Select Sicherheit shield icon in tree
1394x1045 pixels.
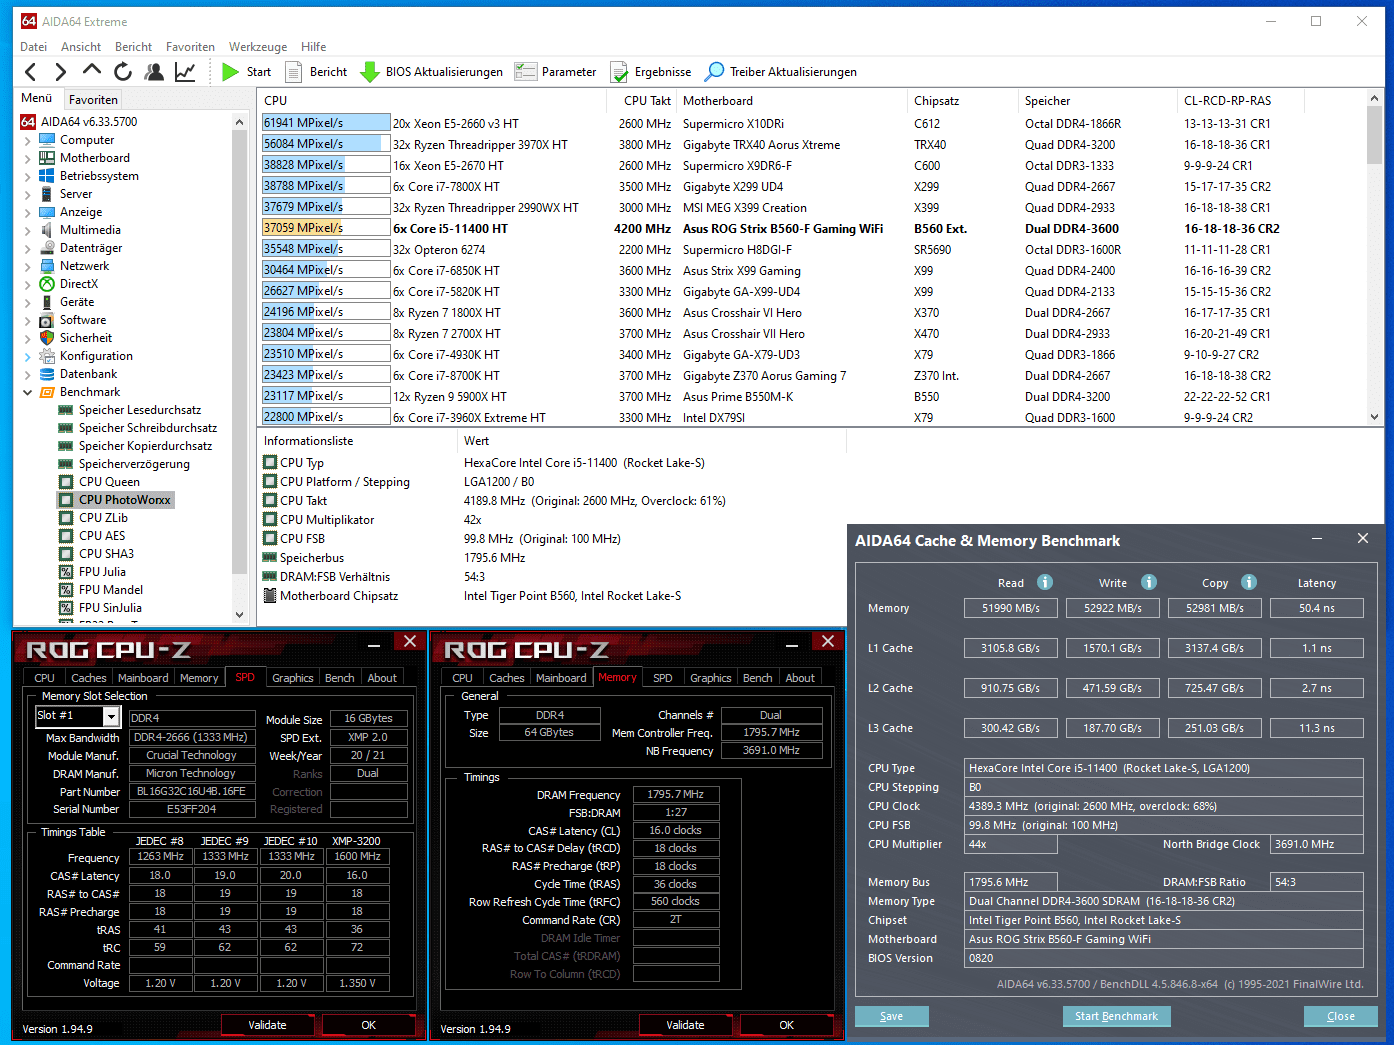pos(47,338)
